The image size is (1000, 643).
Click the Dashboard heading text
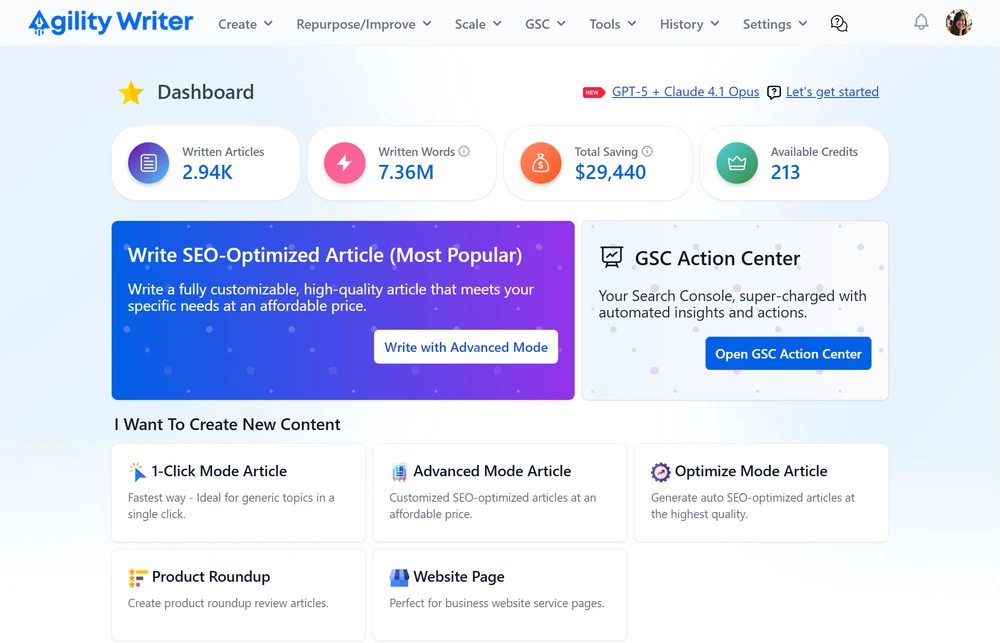205,92
